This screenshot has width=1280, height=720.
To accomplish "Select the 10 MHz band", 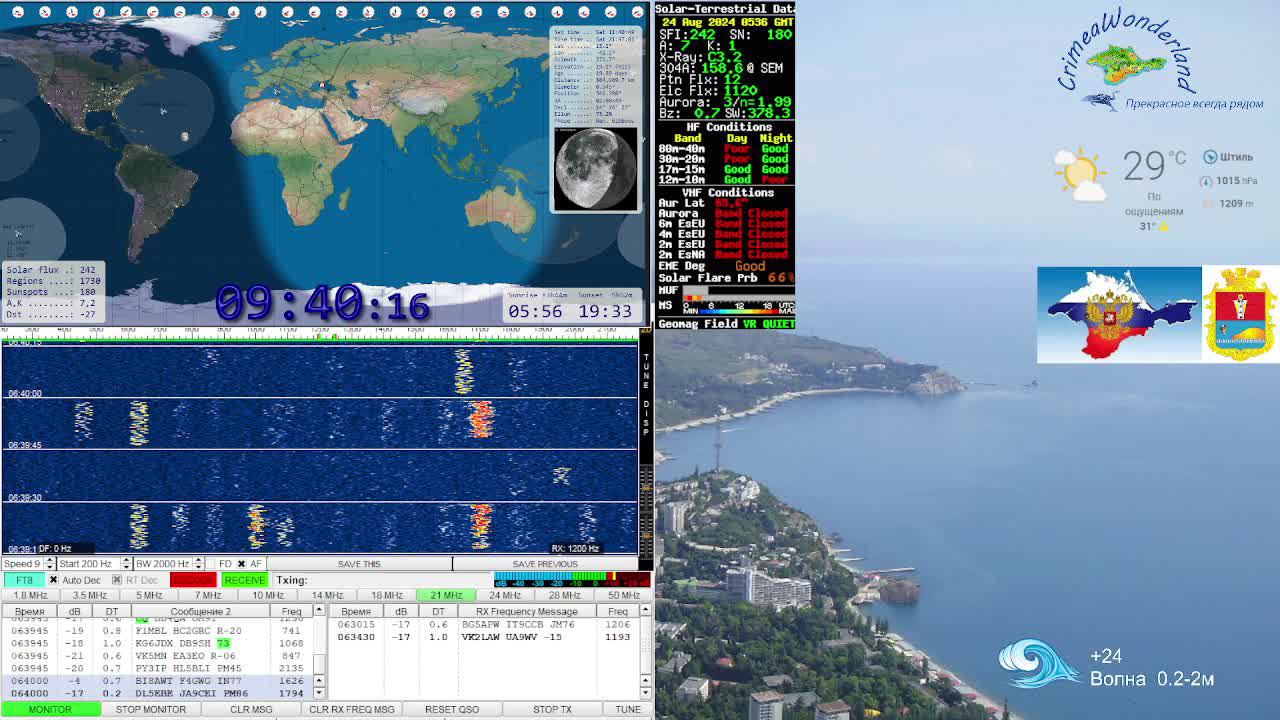I will tap(268, 596).
